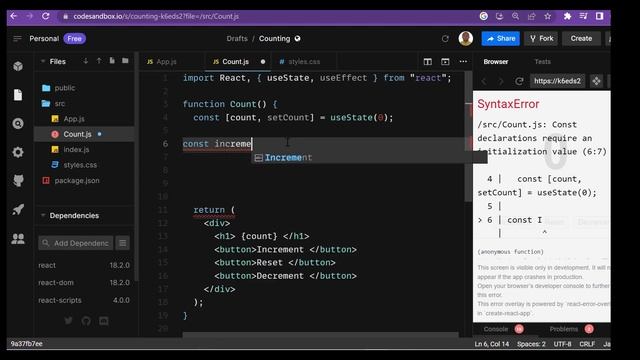Click the new file icon in Files header

click(x=112, y=61)
